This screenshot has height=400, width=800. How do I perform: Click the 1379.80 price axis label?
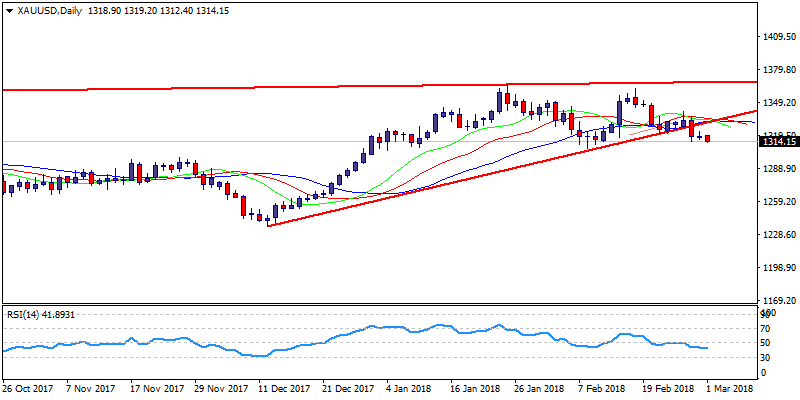(777, 70)
